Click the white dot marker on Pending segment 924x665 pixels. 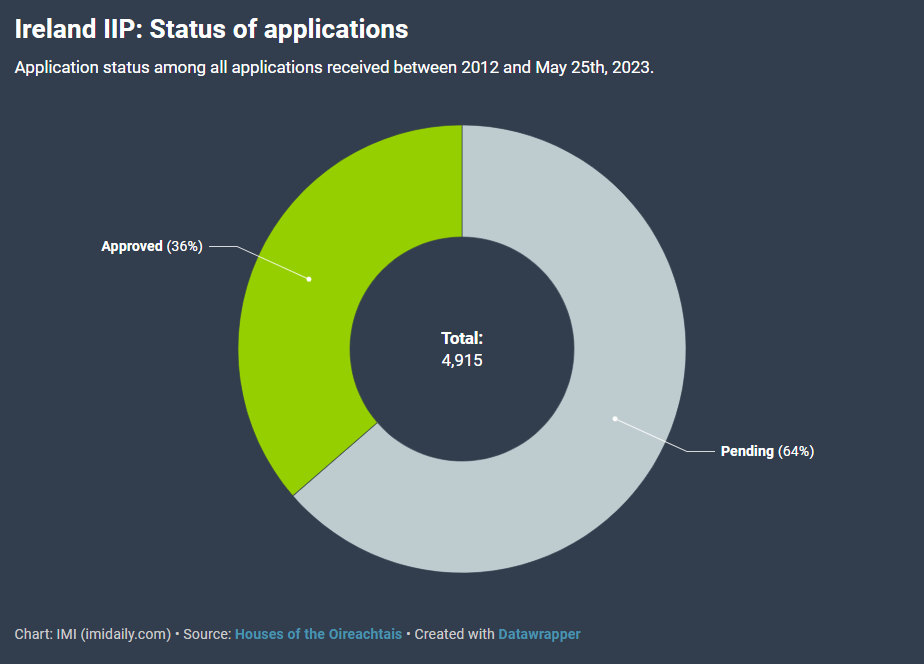[x=615, y=418]
